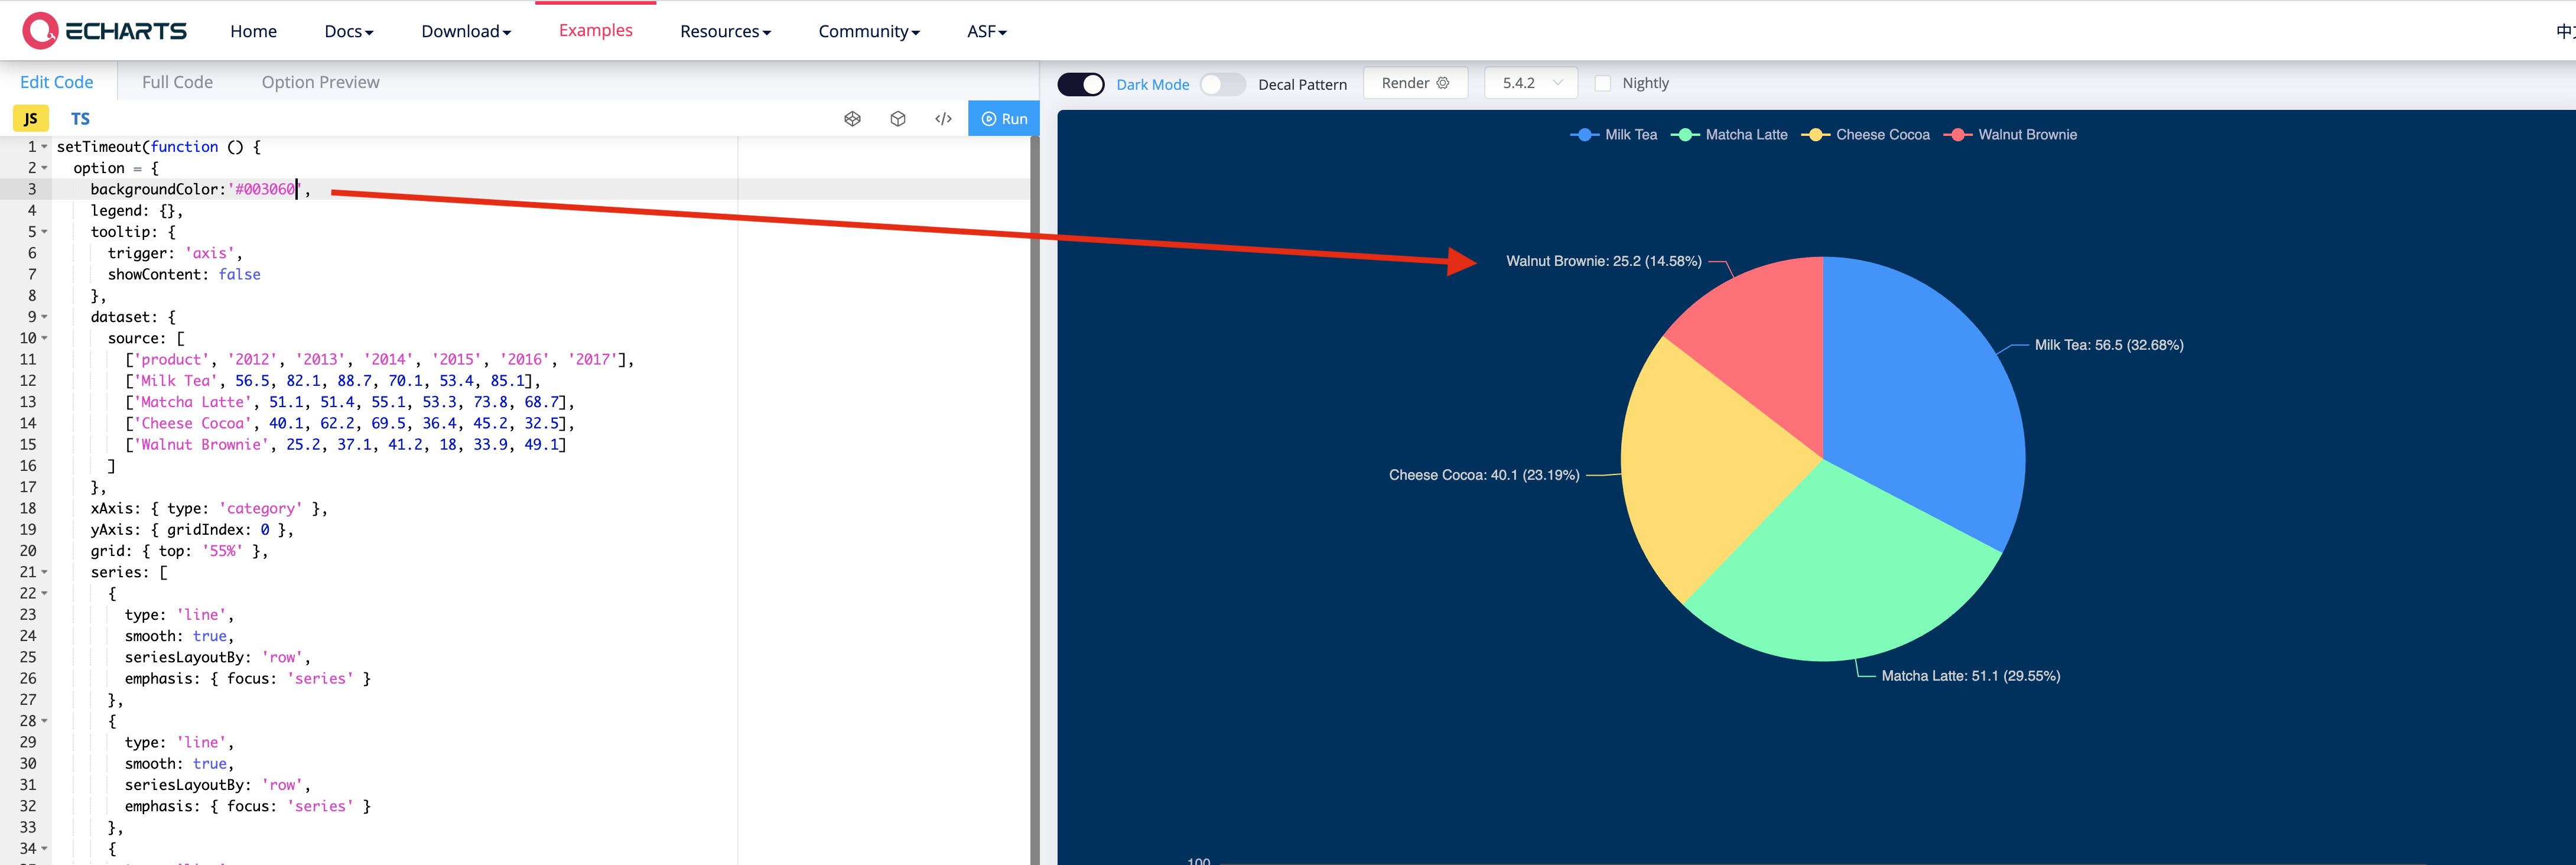Toggle Matcha Latte legend marker
The width and height of the screenshot is (2576, 865).
pyautogui.click(x=1685, y=135)
